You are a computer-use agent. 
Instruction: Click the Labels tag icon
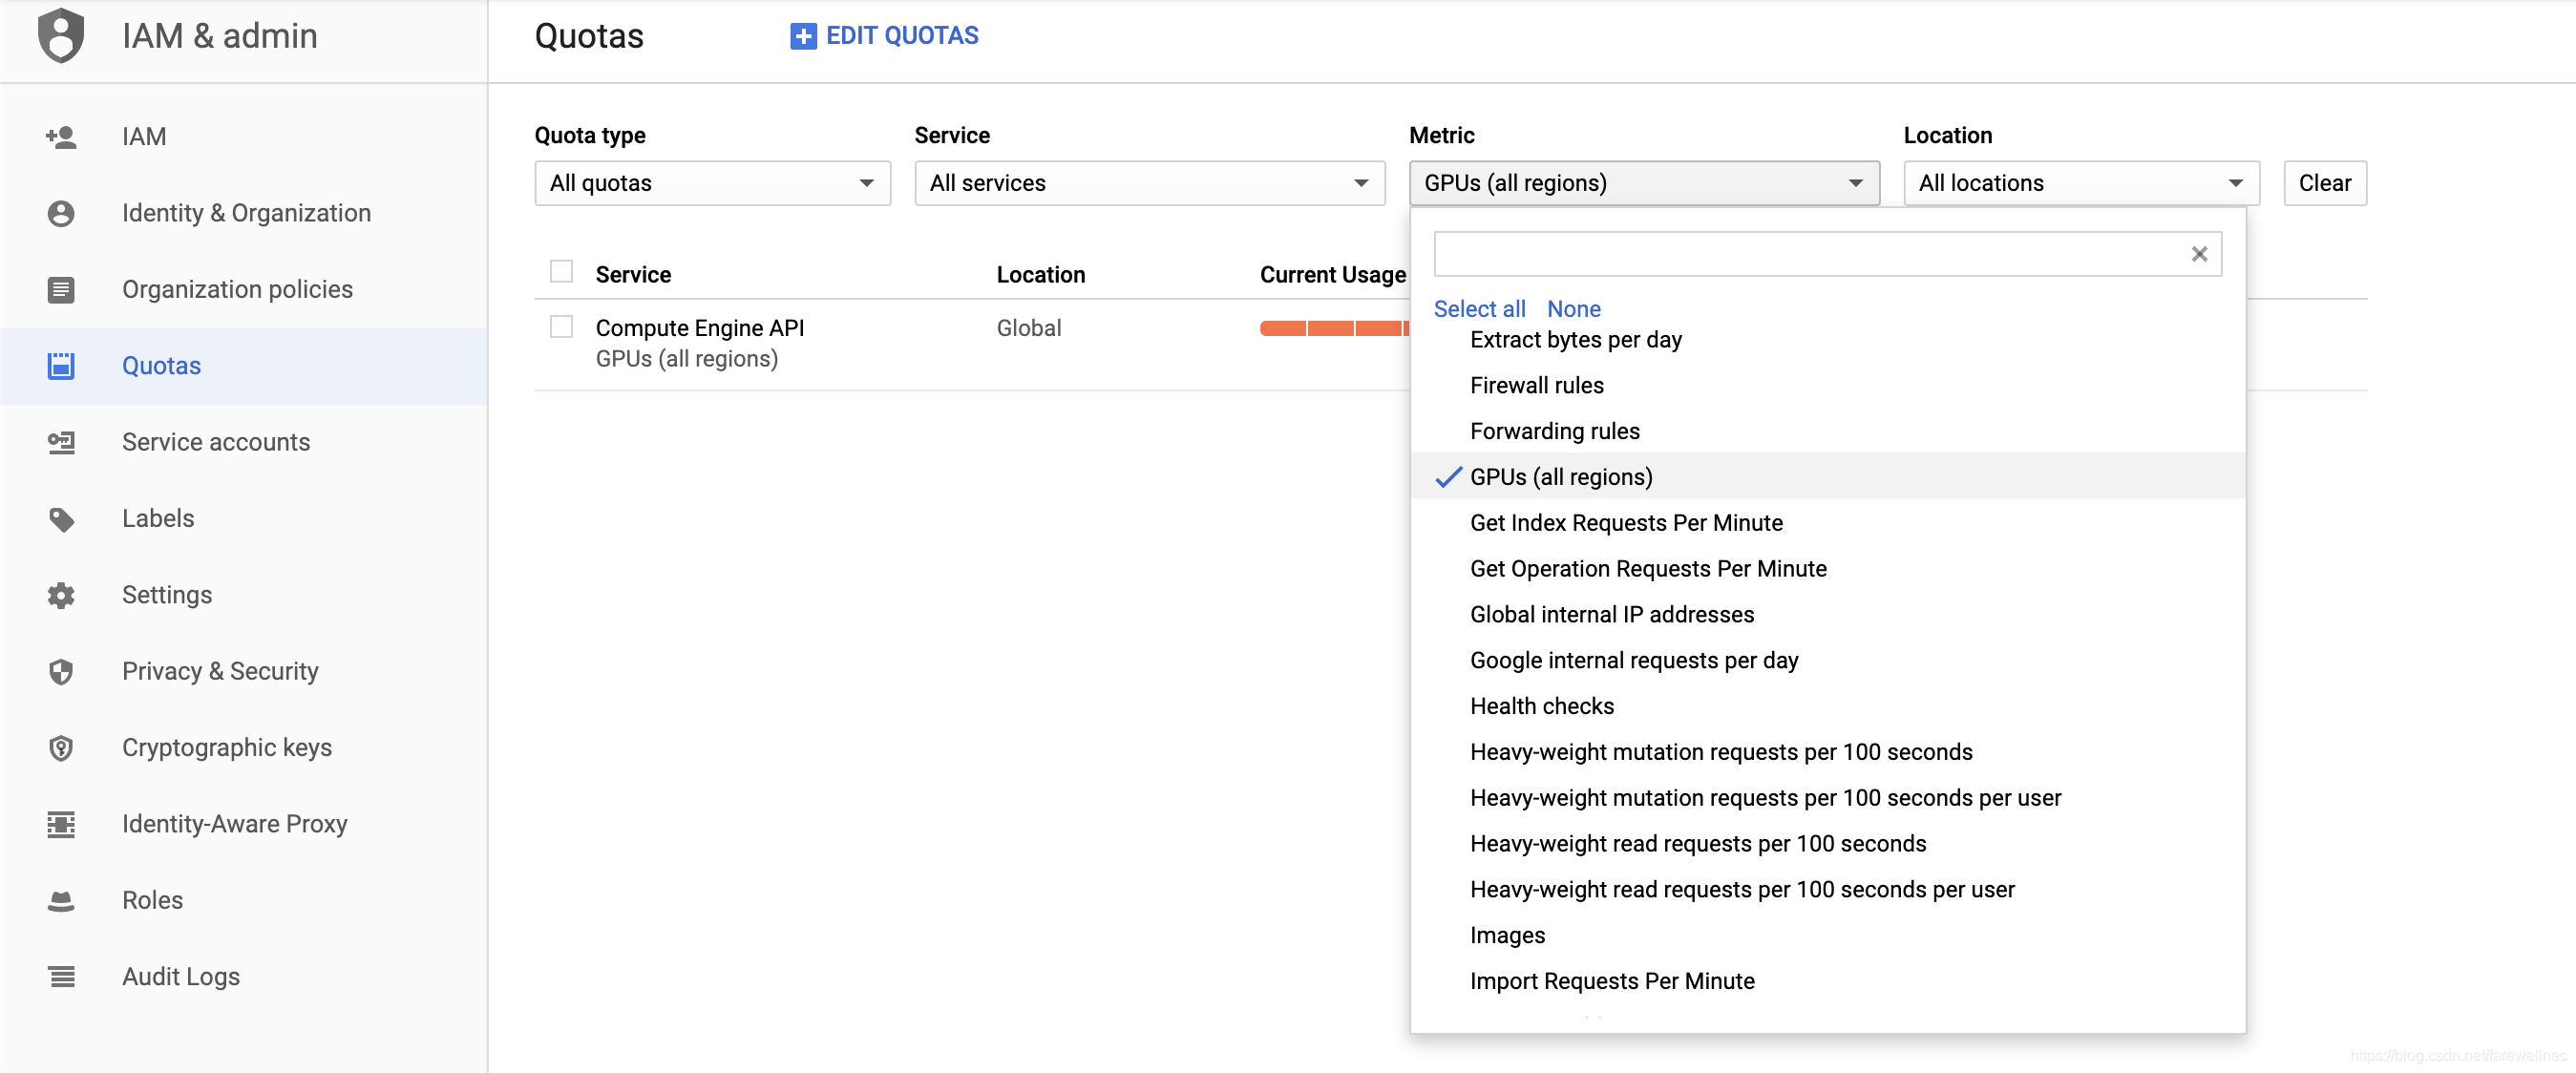click(x=61, y=519)
